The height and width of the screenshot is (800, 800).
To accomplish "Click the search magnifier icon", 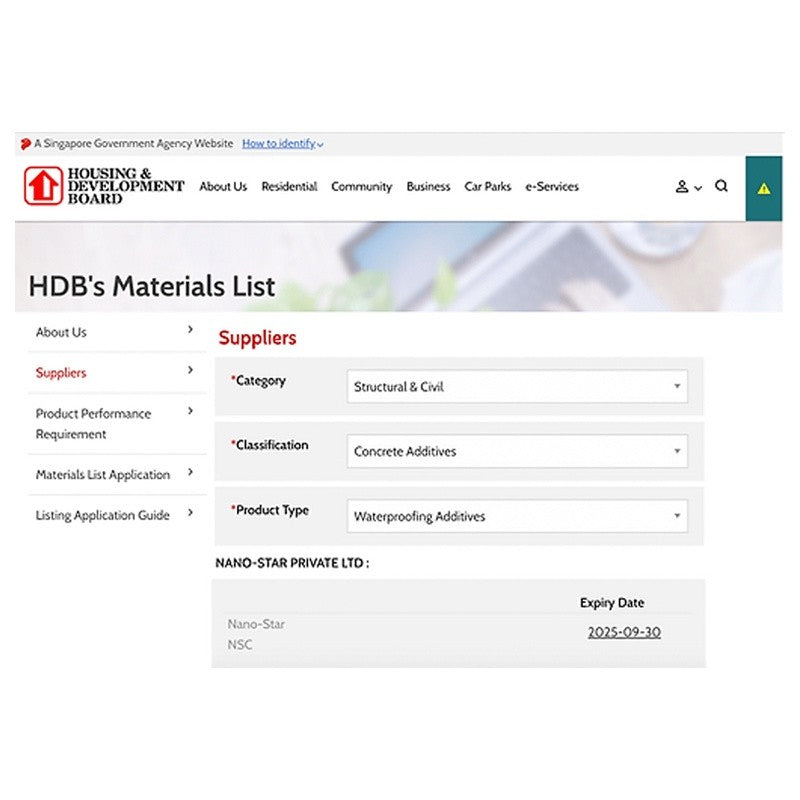I will (x=721, y=186).
